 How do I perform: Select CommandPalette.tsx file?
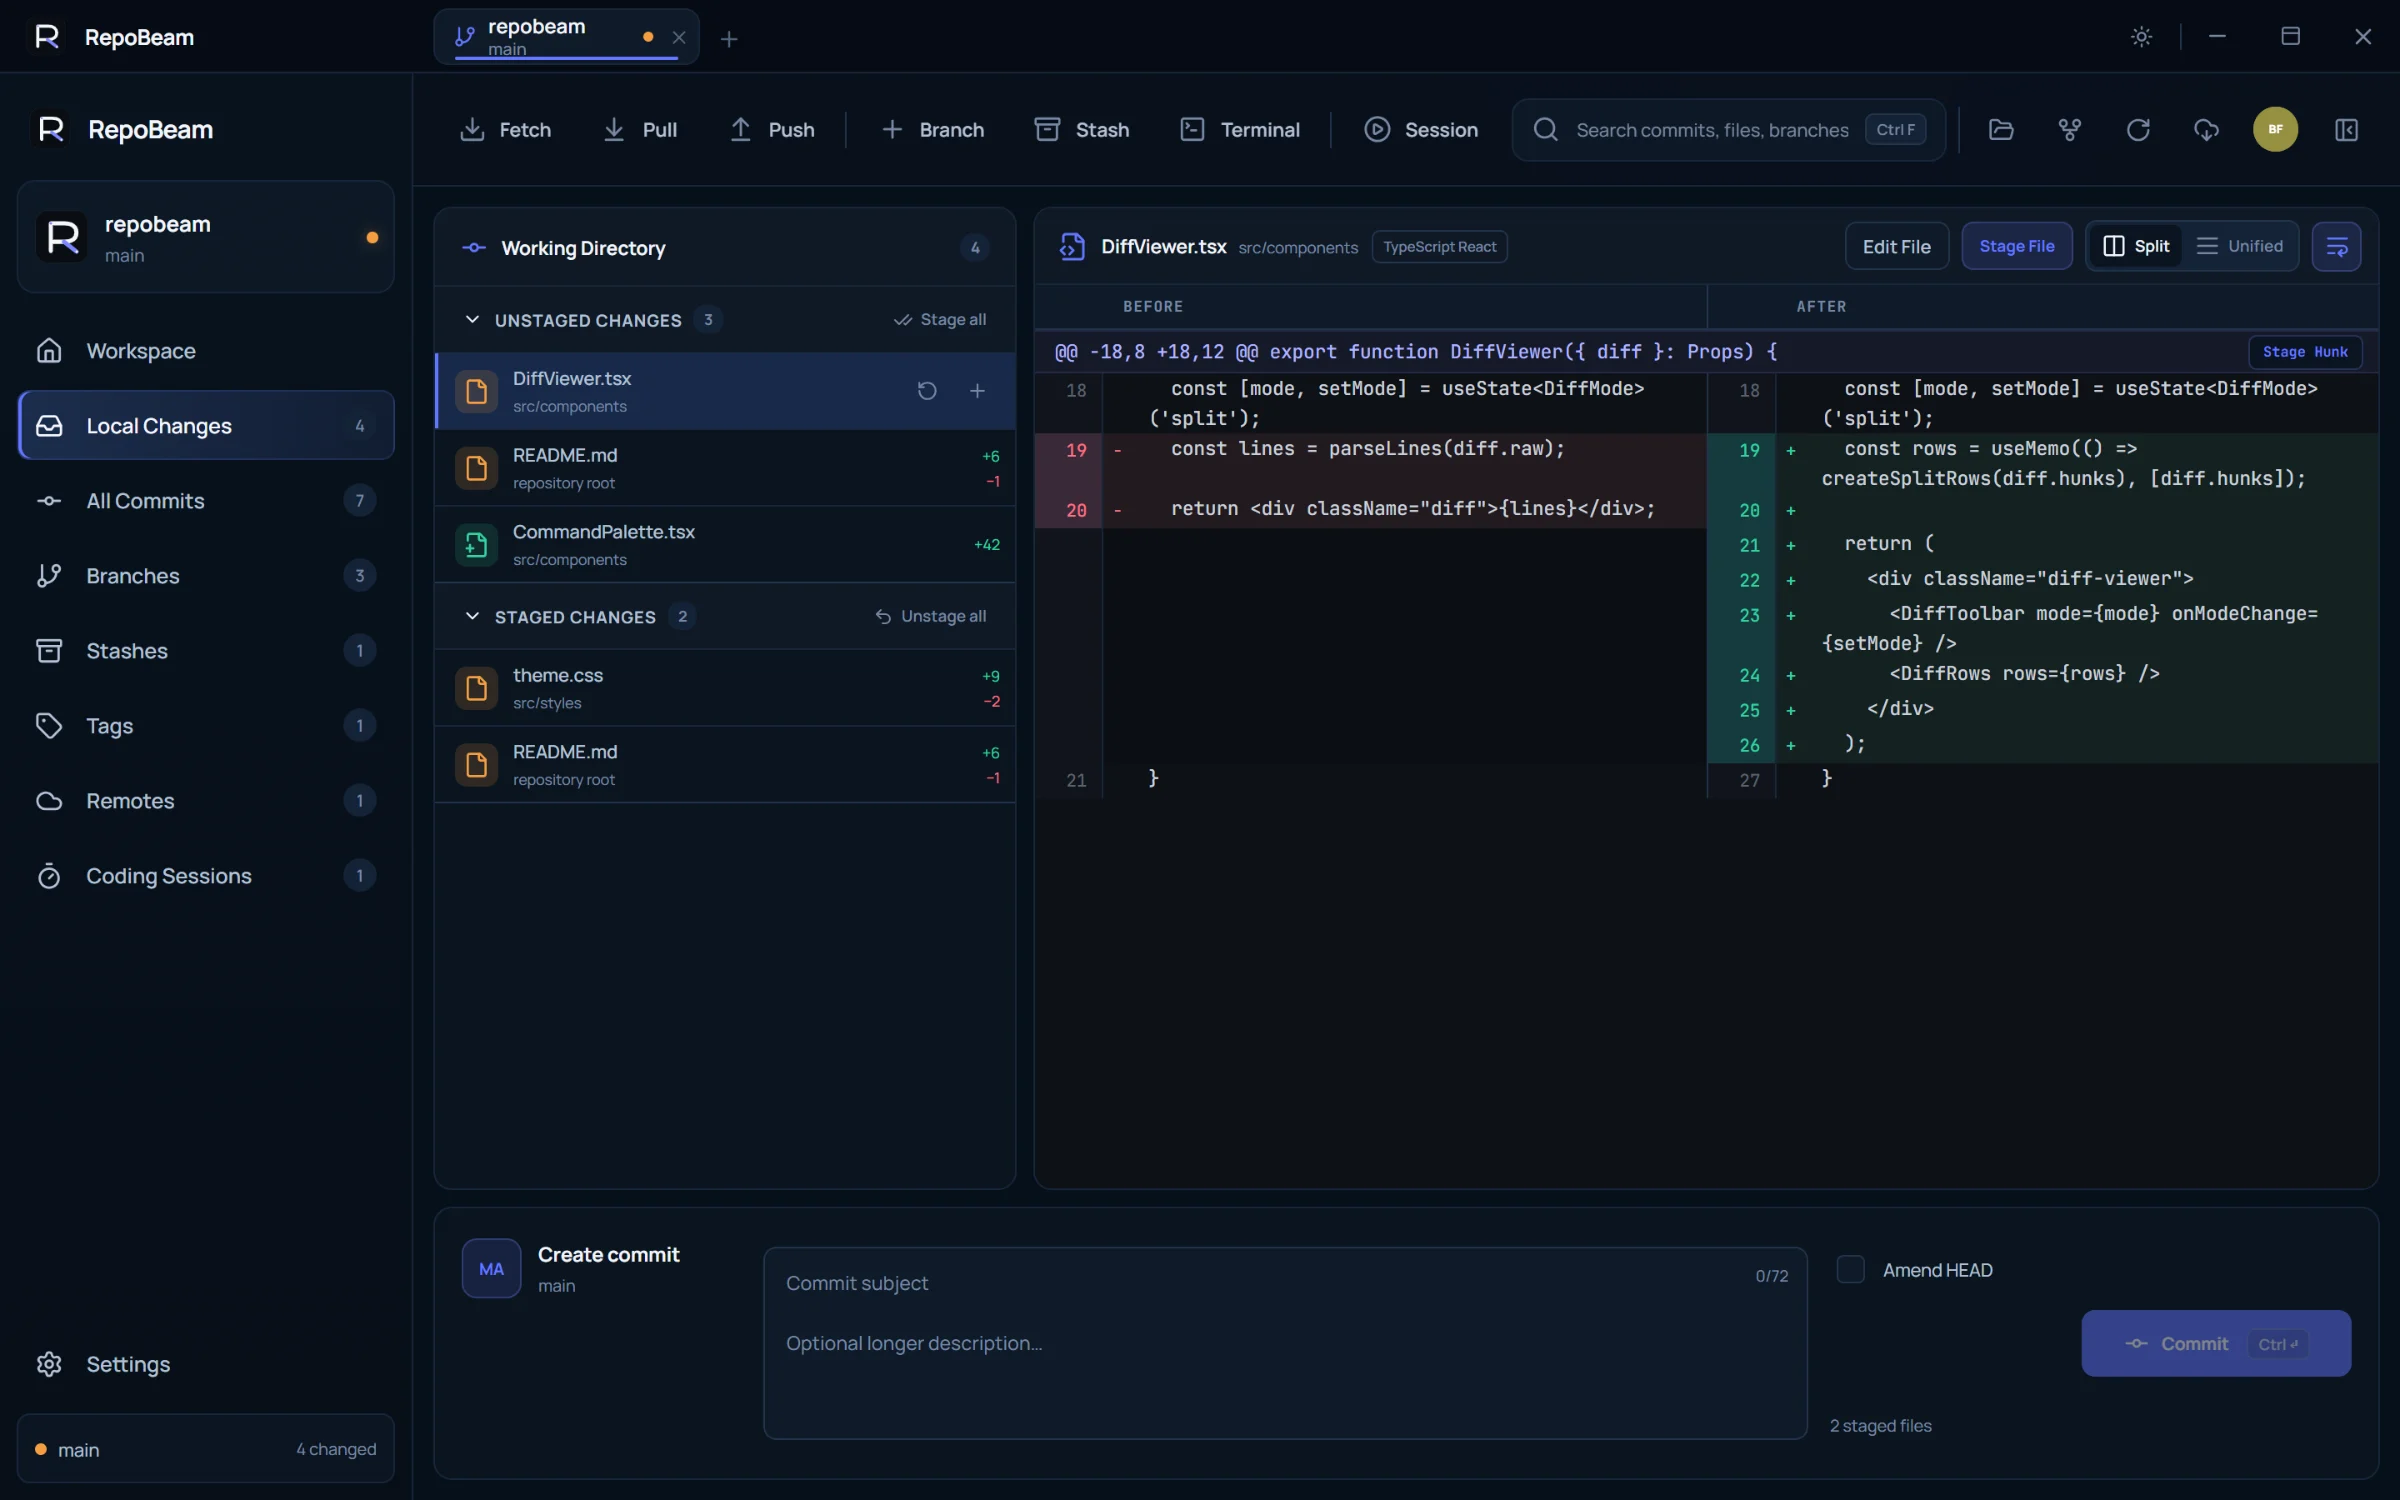tap(725, 545)
